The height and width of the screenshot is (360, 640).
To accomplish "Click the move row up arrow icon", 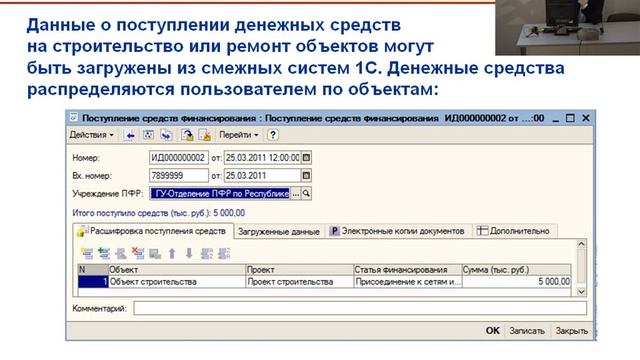I will tap(172, 253).
